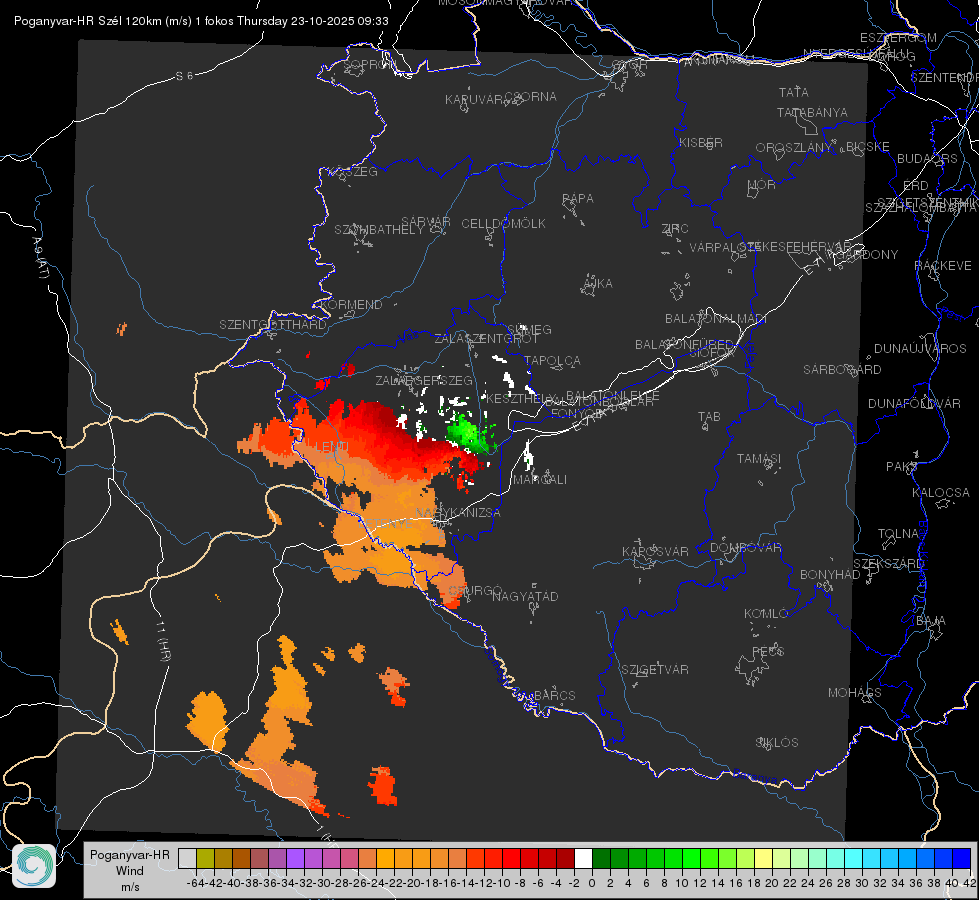Select the white swatch between -2 and 0
Viewport: 979px width, 900px height.
point(583,859)
